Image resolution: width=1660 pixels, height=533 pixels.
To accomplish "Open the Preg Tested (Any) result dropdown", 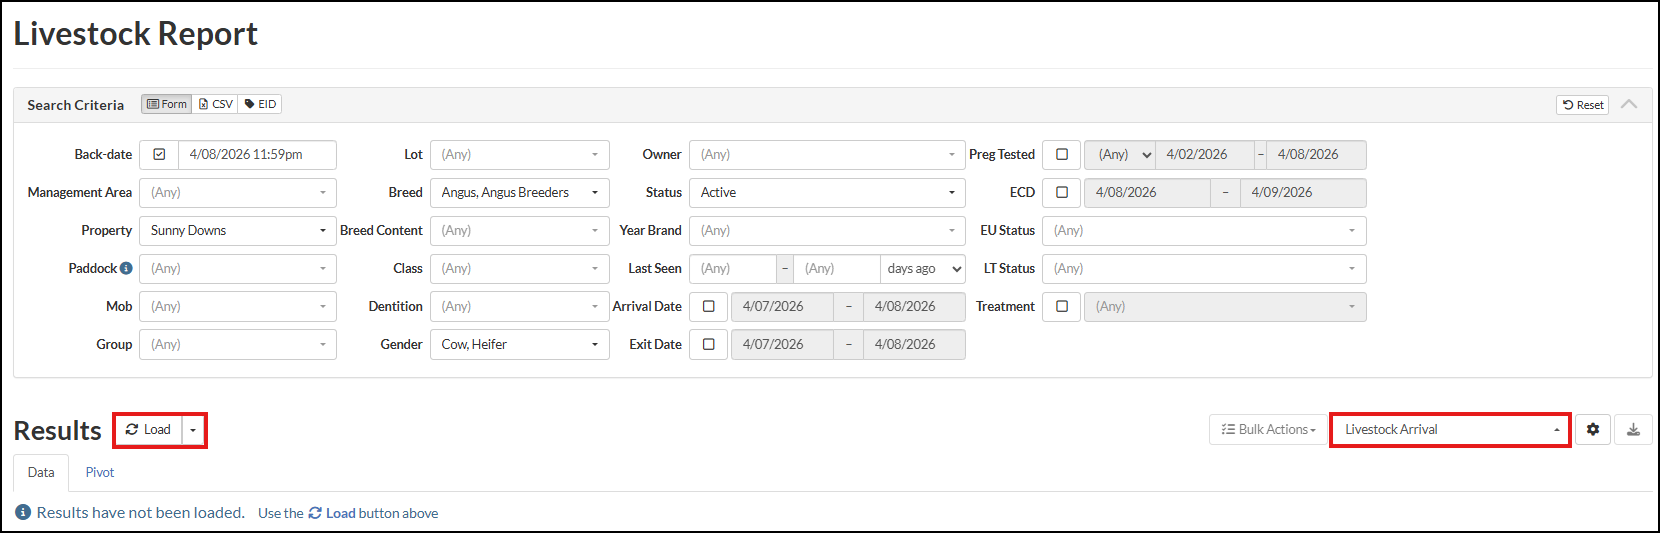I will pos(1120,155).
